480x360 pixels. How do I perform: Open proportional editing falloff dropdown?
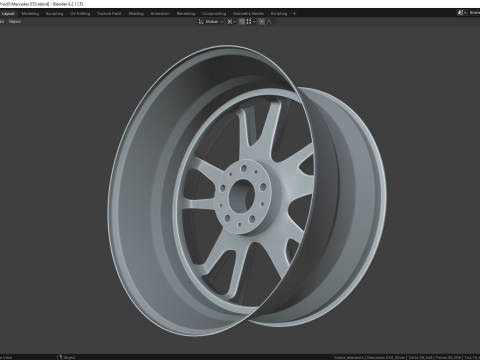tap(271, 22)
